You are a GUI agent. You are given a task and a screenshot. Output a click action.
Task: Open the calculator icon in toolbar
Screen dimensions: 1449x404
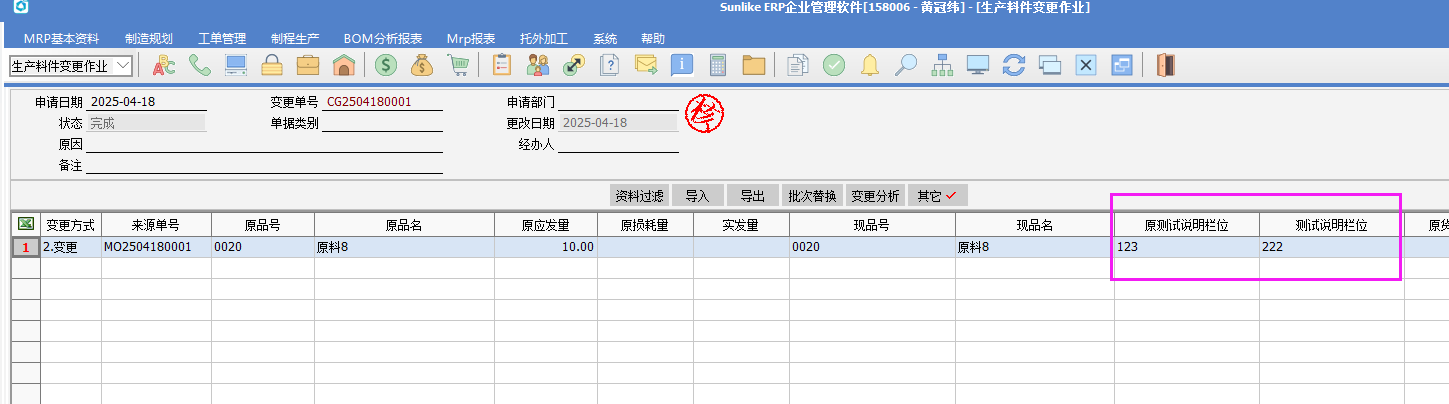coord(717,66)
